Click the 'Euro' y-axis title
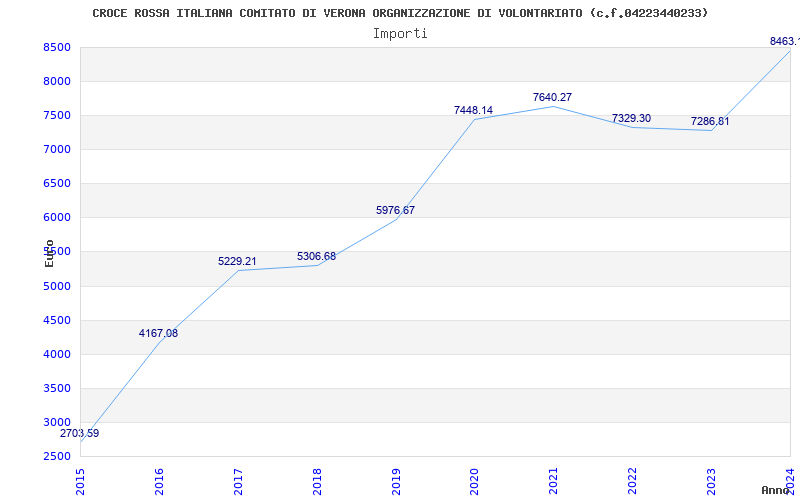 [x=49, y=253]
